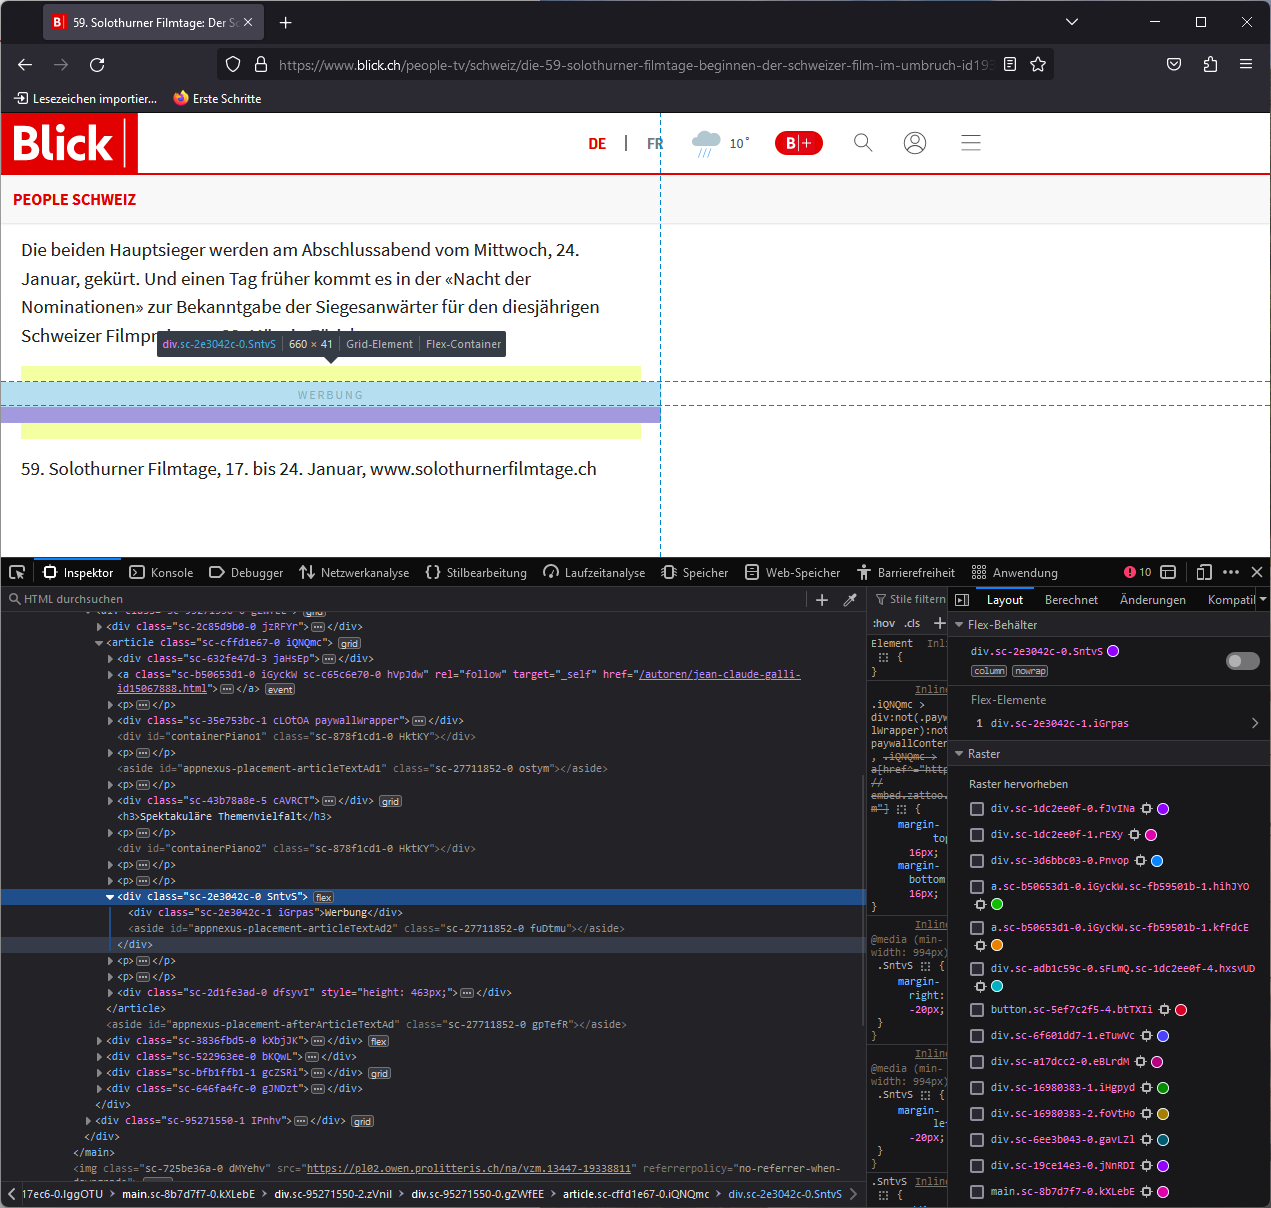
Task: Expand Flex-Elemente entry div.sc-2e3042c-1.iGrpas
Action: coord(1254,722)
